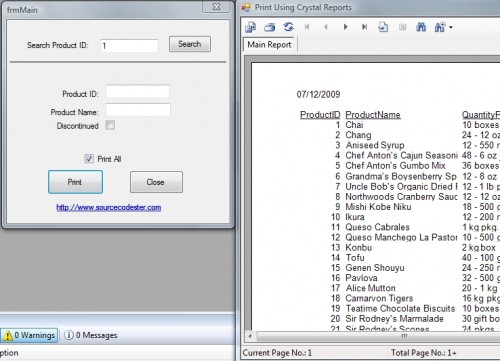The height and width of the screenshot is (361, 500).
Task: Click Close Current View icon
Action: (402, 27)
